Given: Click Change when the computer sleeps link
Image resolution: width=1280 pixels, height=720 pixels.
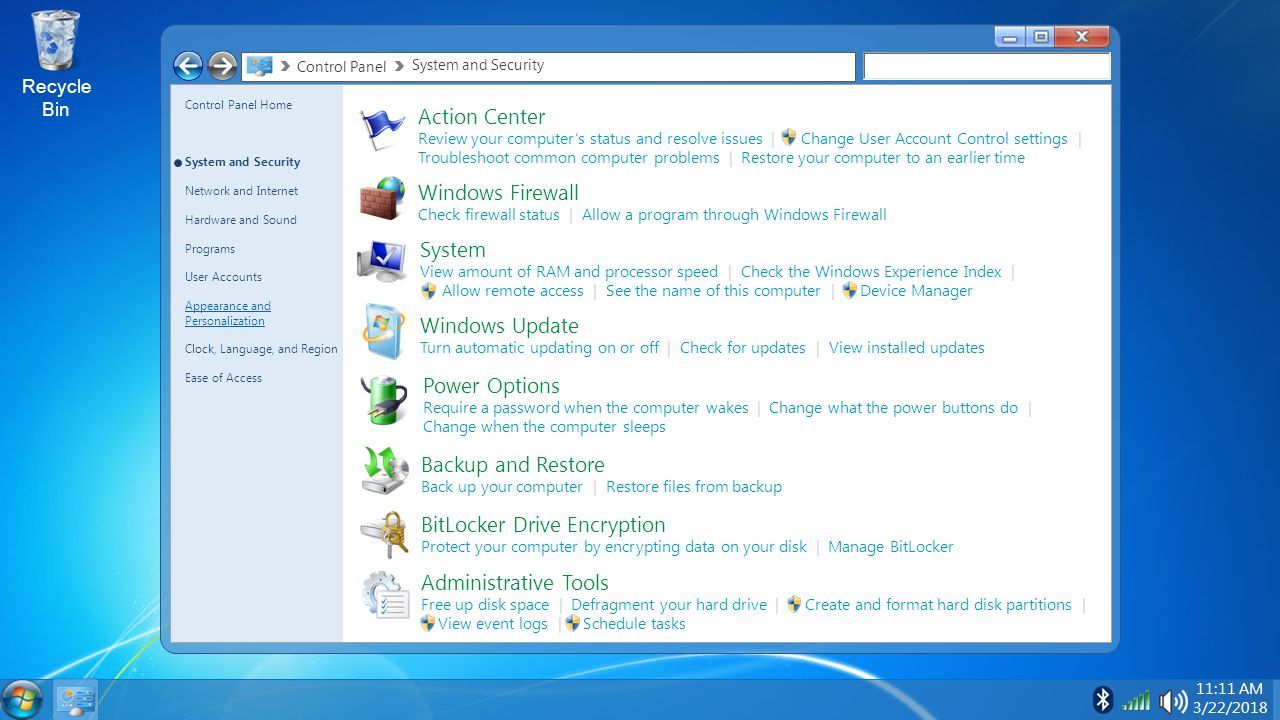Looking at the screenshot, I should tap(544, 427).
